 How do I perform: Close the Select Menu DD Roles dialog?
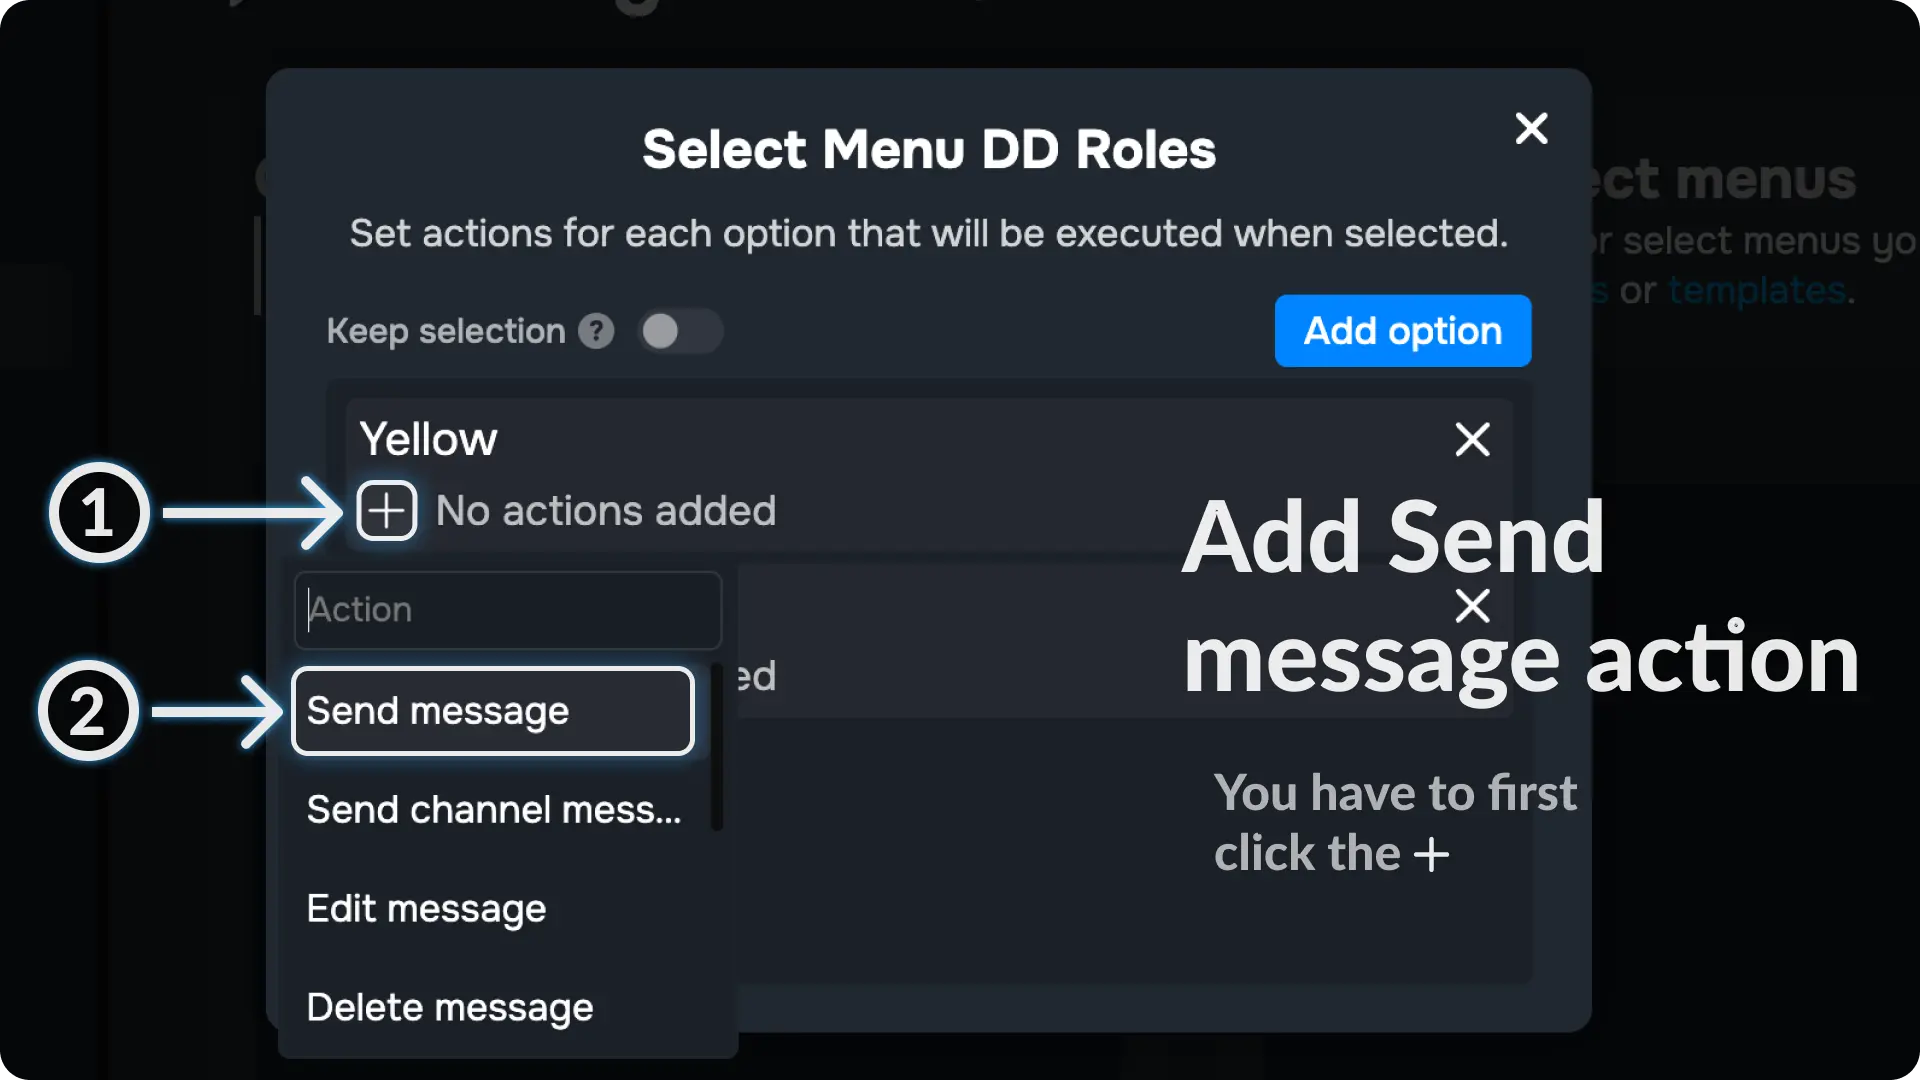tap(1531, 128)
